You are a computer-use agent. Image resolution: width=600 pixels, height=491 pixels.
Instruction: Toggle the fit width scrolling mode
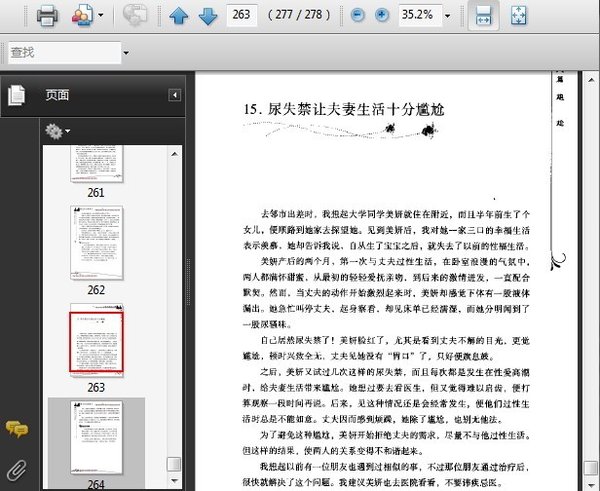tap(484, 15)
